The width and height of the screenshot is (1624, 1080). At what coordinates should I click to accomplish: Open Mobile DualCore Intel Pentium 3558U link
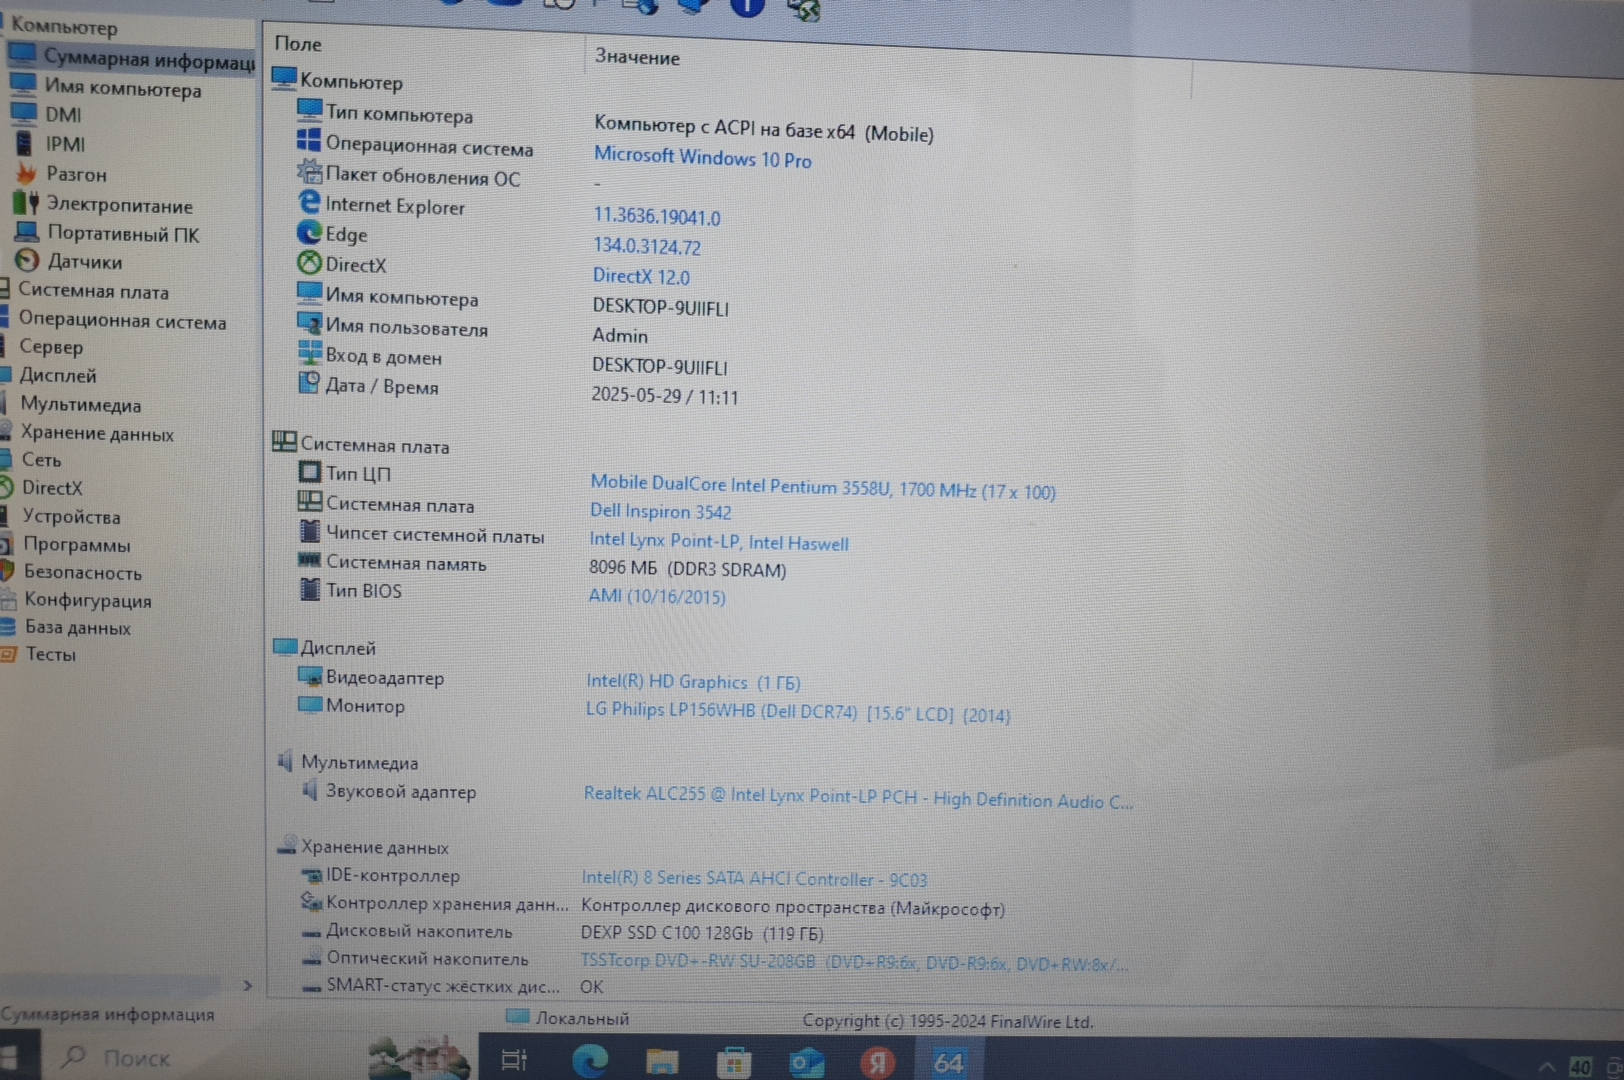822,487
